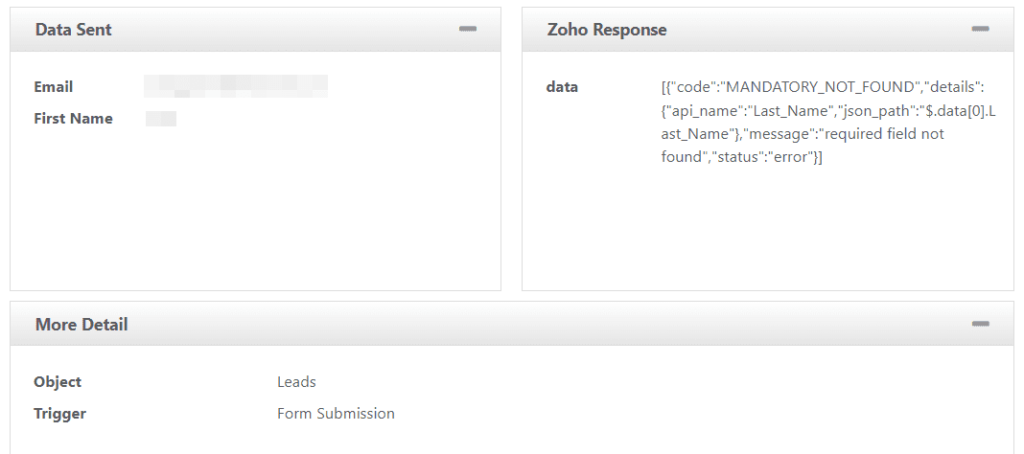Collapse the More Detail panel

pyautogui.click(x=980, y=324)
